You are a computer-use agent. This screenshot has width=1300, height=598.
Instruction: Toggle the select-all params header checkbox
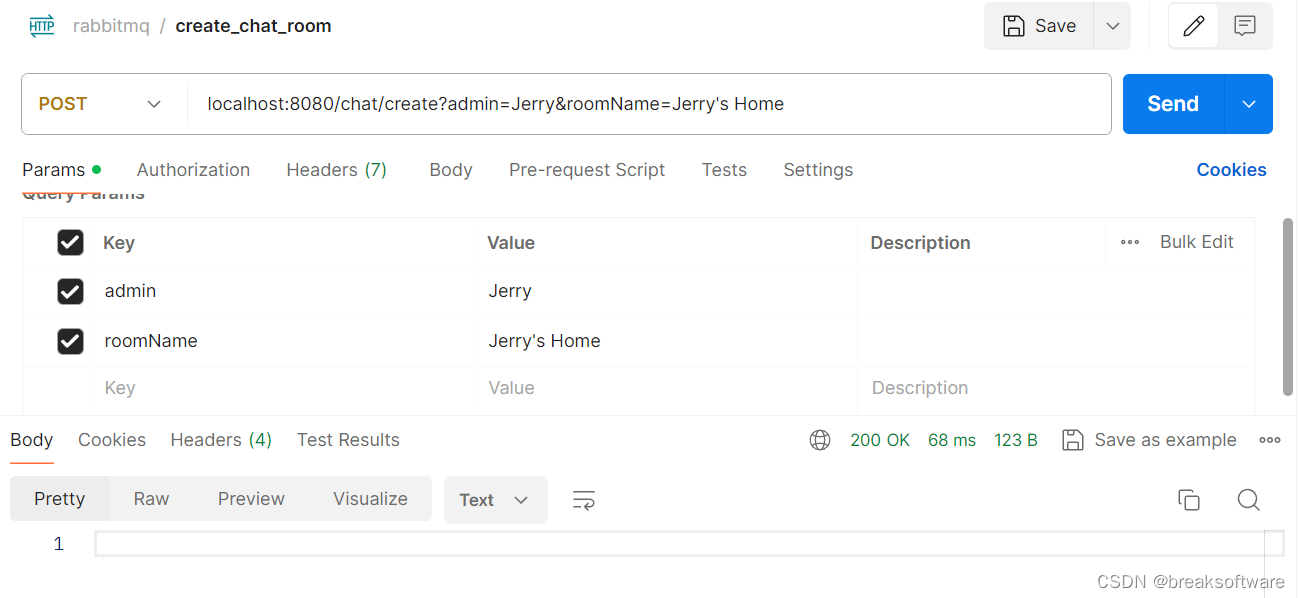[x=70, y=242]
